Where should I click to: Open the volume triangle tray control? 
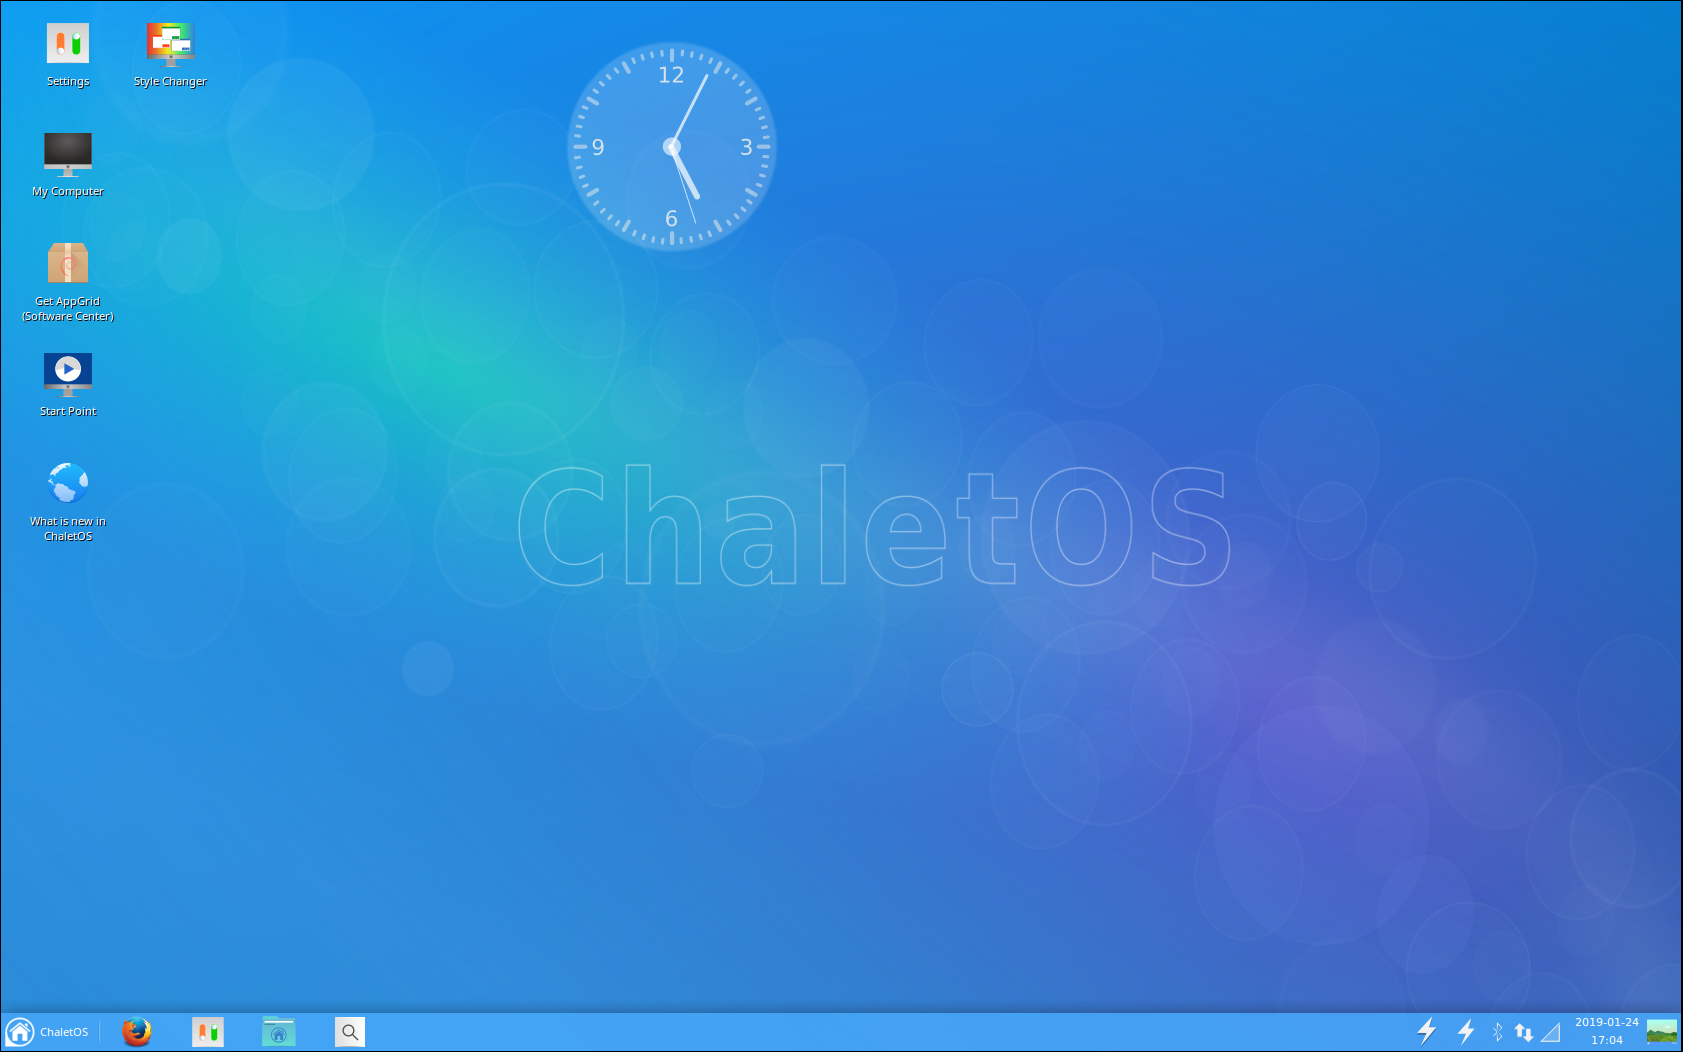point(1551,1031)
